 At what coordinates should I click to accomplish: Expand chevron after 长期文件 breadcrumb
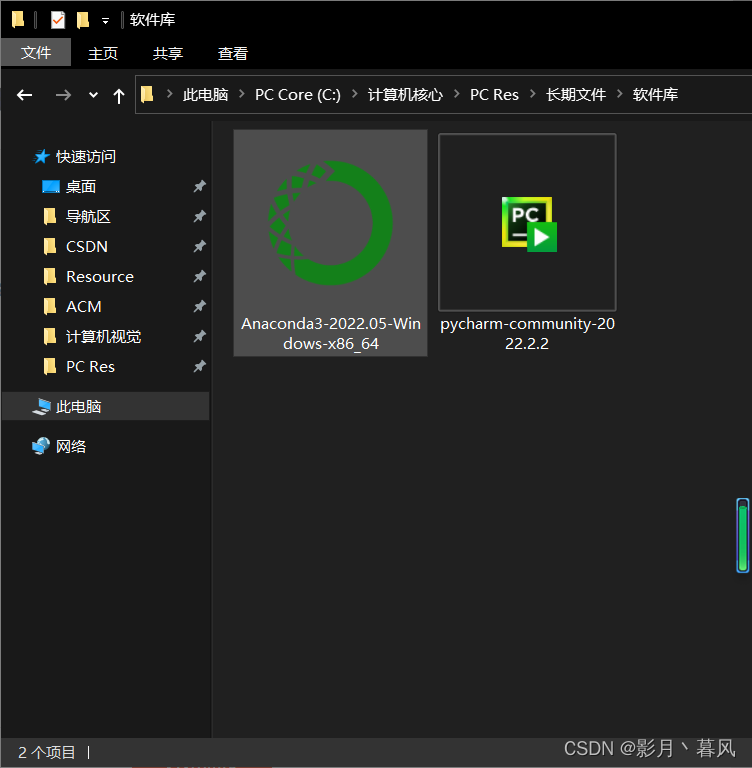[x=620, y=94]
